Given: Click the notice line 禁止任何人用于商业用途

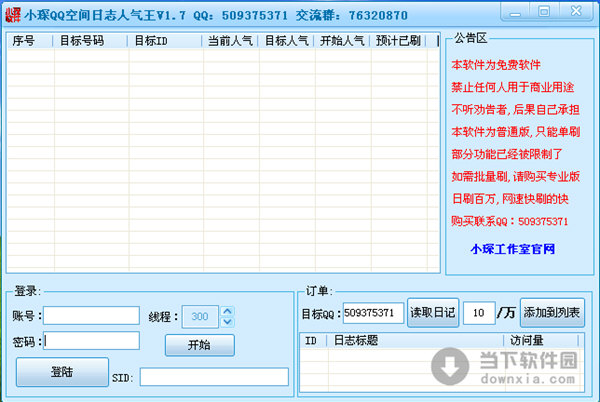Looking at the screenshot, I should click(x=513, y=87).
